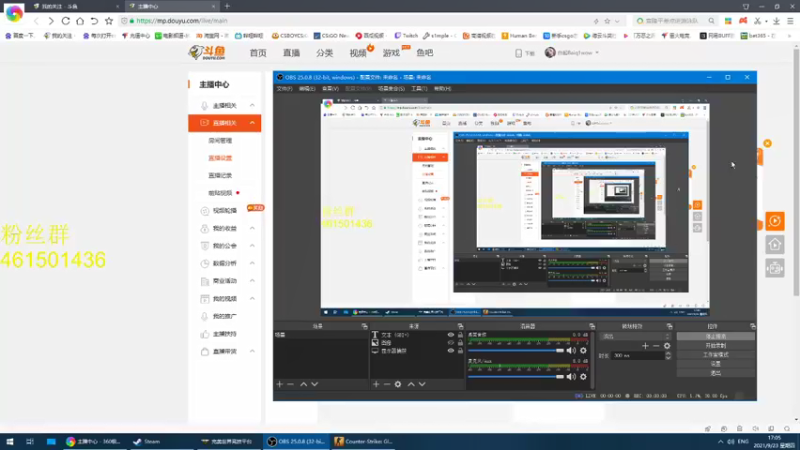This screenshot has height=450, width=800.
Task: Toggle visibility of 图像 source
Action: (x=451, y=343)
